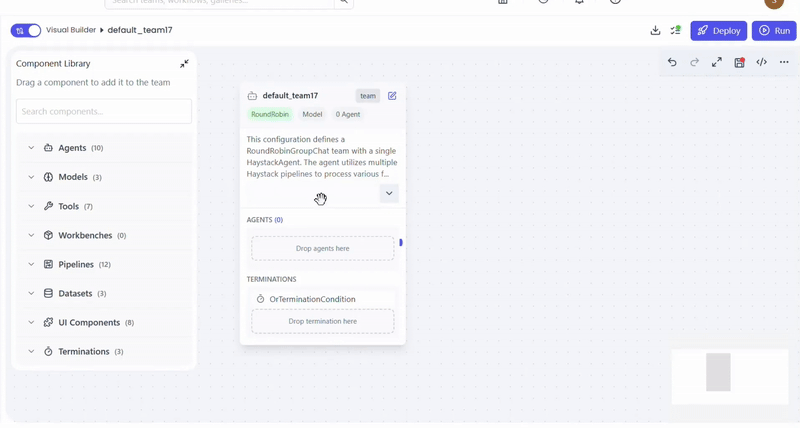Save the team with the floppy disk icon
This screenshot has width=800, height=428.
coord(739,62)
